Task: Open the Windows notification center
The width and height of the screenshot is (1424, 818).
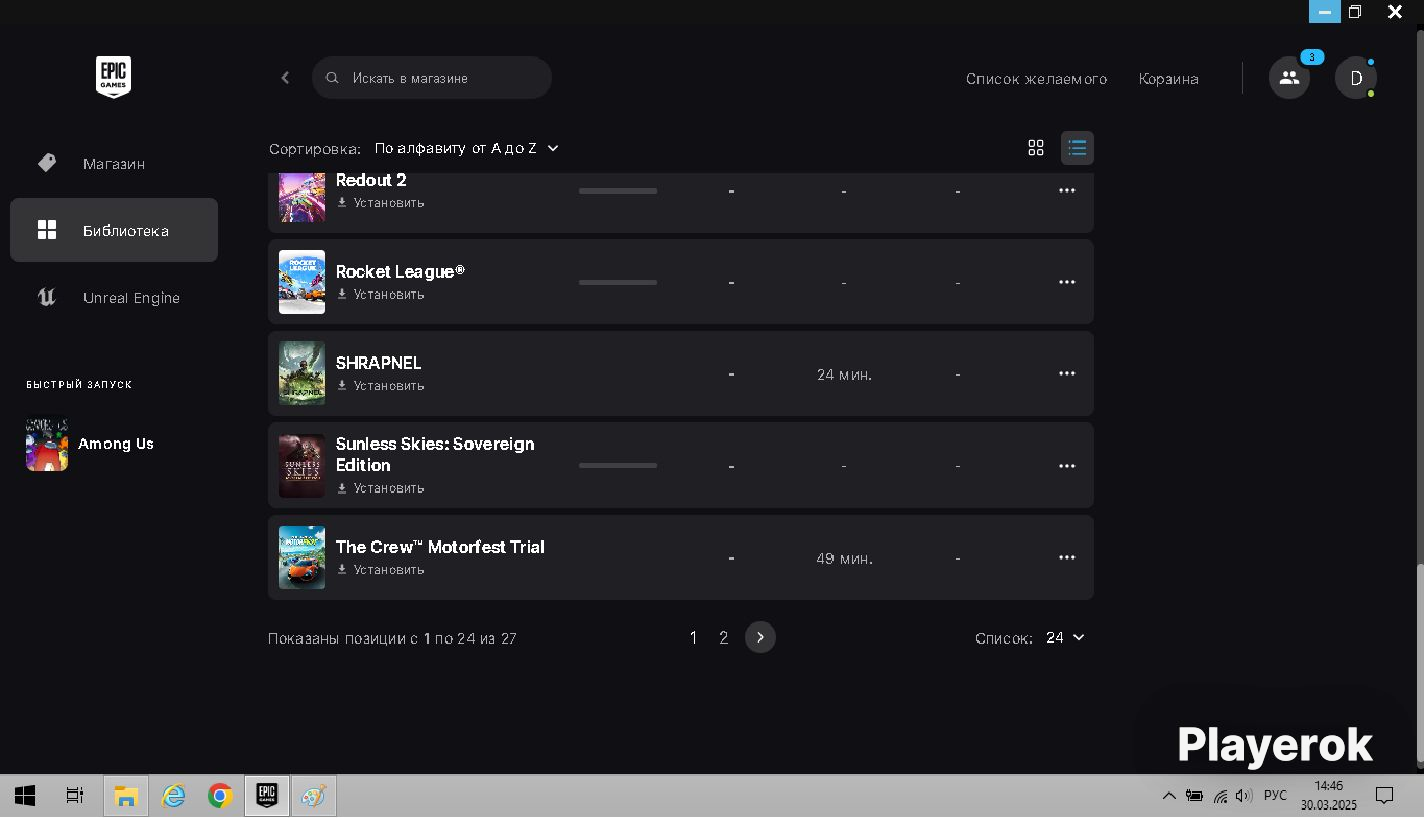Action: click(1385, 796)
